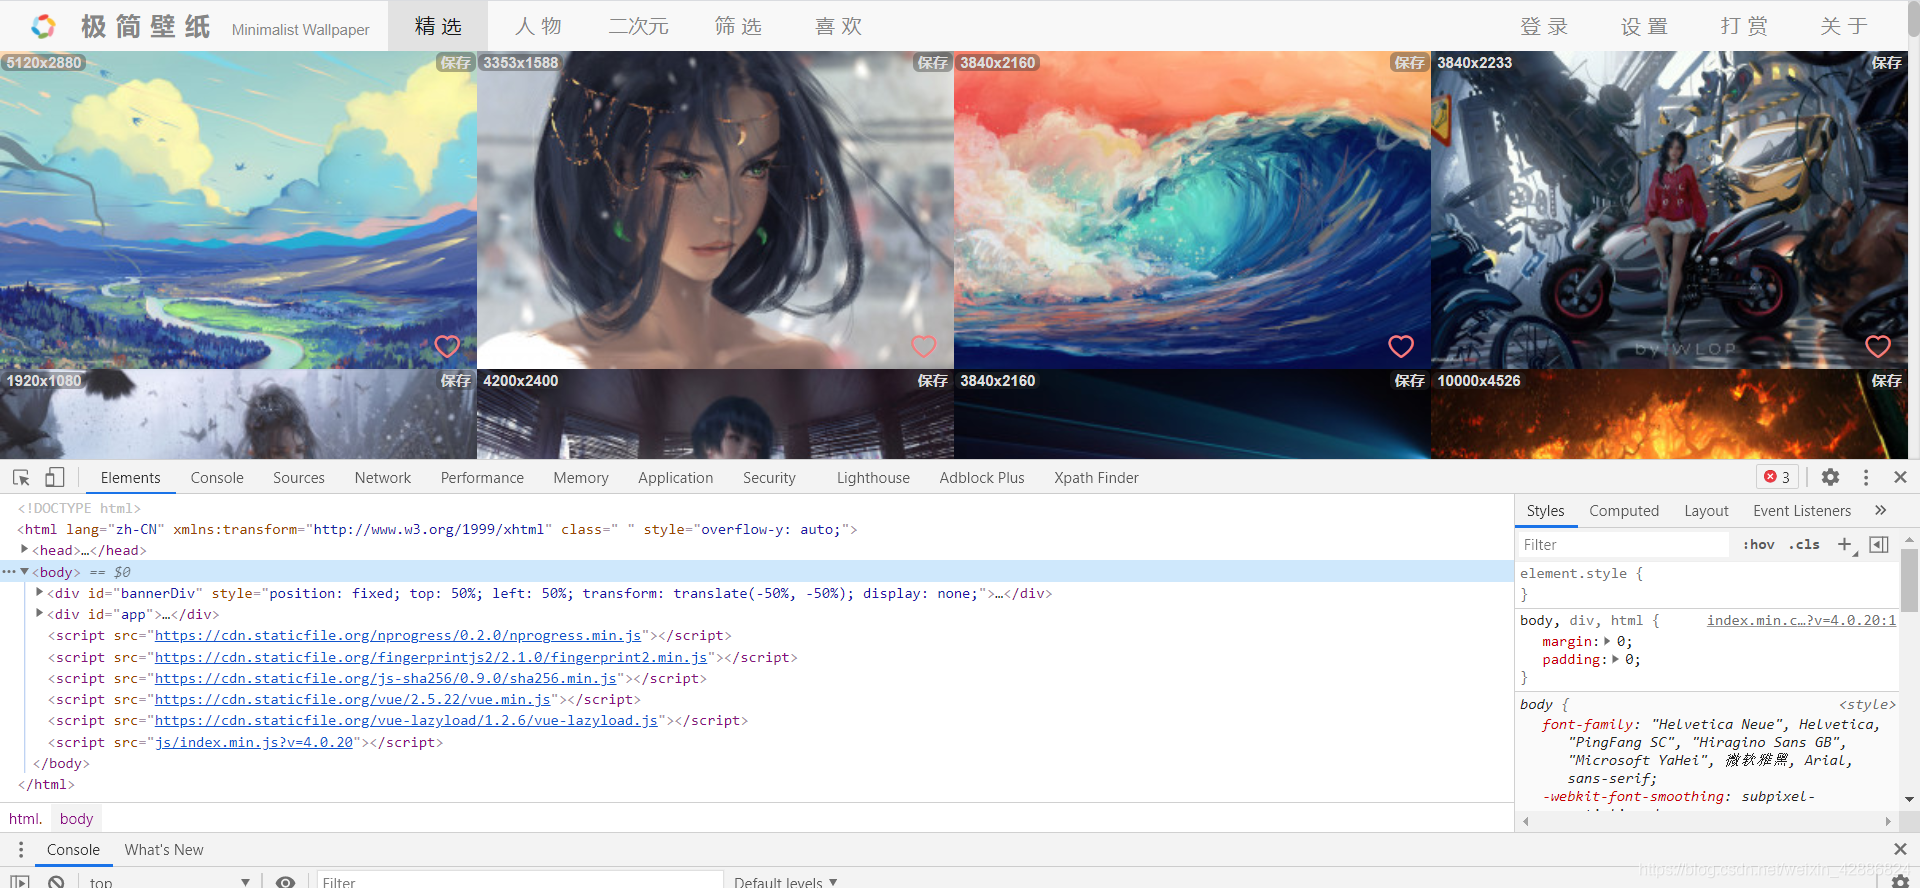Open the Lighthouse tab
Image resolution: width=1920 pixels, height=888 pixels.
873,477
